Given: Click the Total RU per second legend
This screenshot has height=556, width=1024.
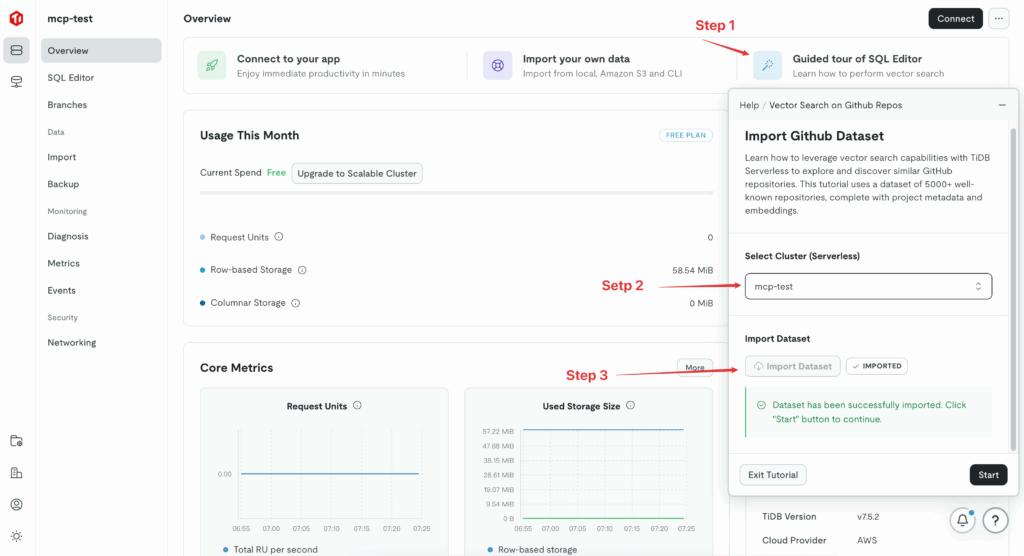Looking at the screenshot, I should [270, 549].
